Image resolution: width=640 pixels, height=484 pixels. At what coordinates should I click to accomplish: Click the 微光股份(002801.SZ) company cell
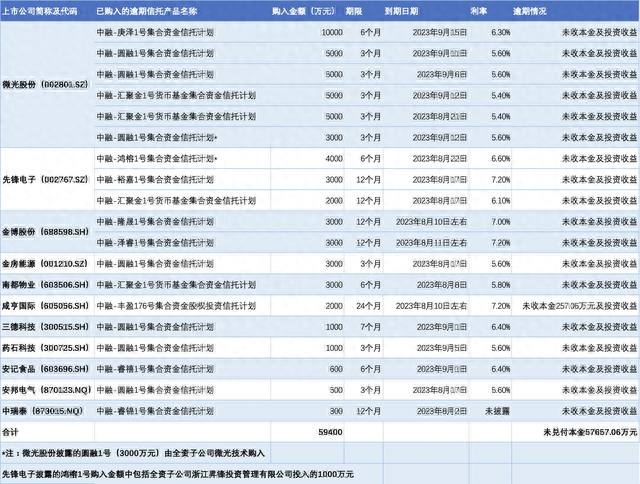(x=45, y=84)
